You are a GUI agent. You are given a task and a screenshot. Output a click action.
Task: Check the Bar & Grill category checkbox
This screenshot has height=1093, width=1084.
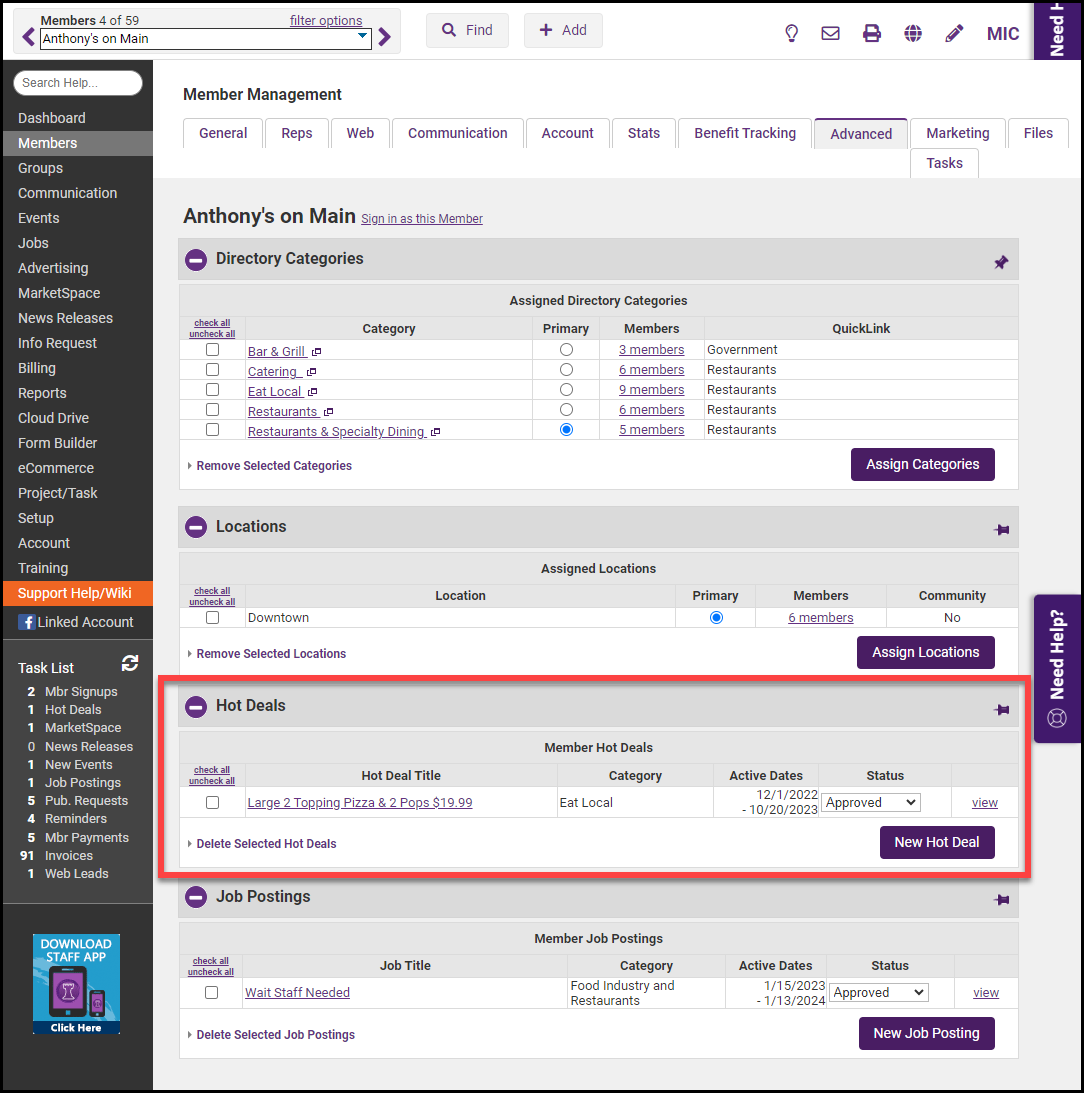pos(212,350)
